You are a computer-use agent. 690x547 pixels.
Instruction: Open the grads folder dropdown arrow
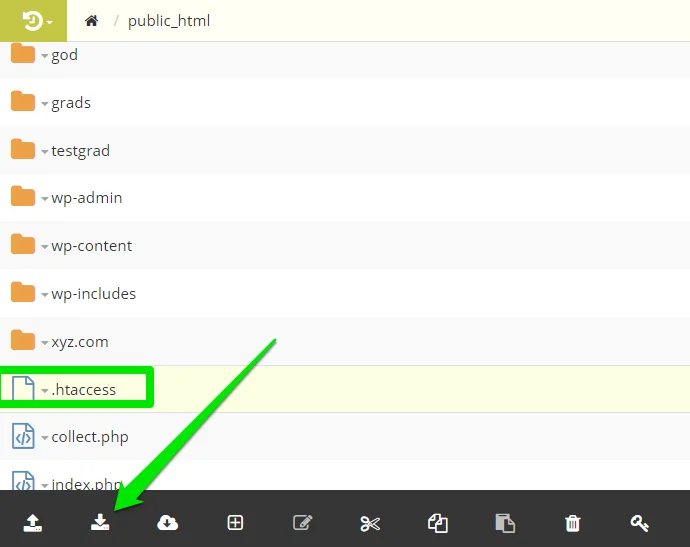pyautogui.click(x=44, y=104)
